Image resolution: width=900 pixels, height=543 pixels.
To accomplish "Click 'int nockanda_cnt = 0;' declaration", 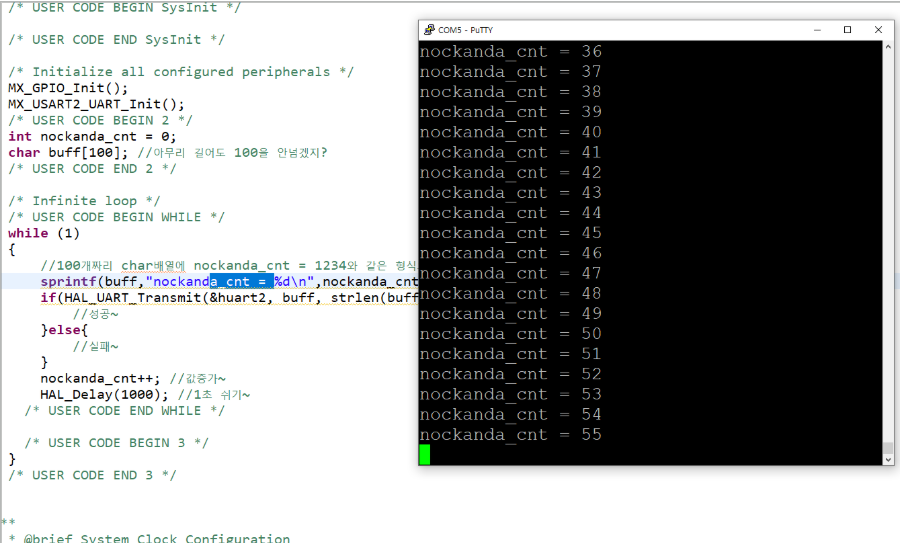I will pyautogui.click(x=92, y=137).
